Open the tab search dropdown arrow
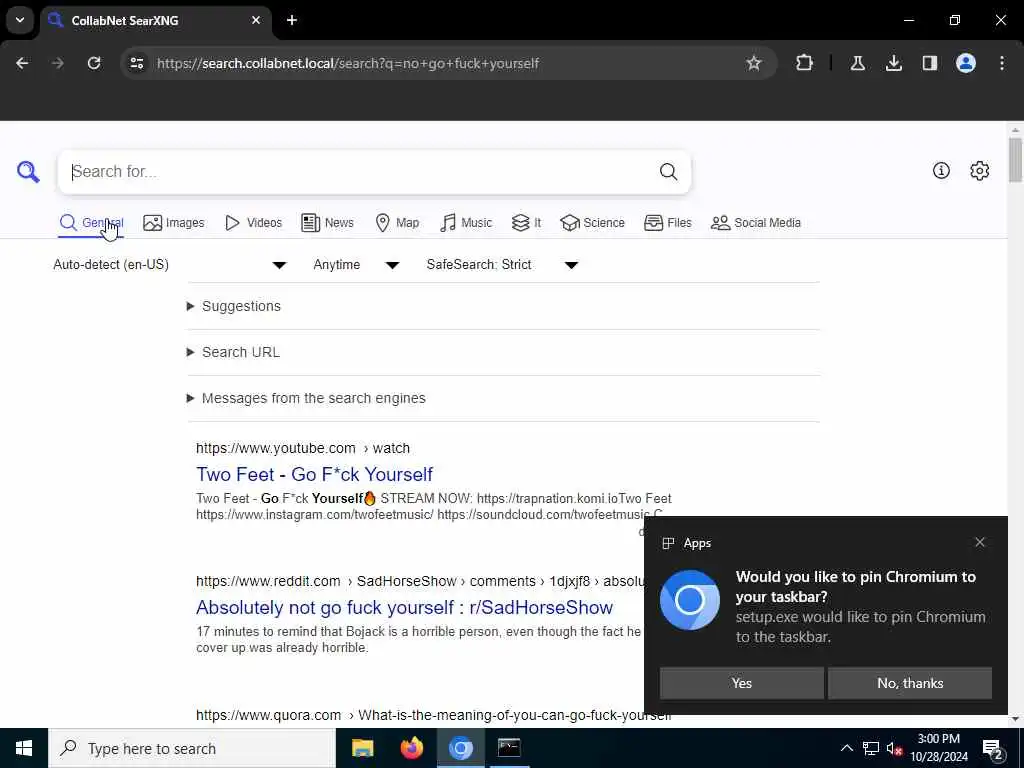The image size is (1024, 768). click(x=20, y=20)
